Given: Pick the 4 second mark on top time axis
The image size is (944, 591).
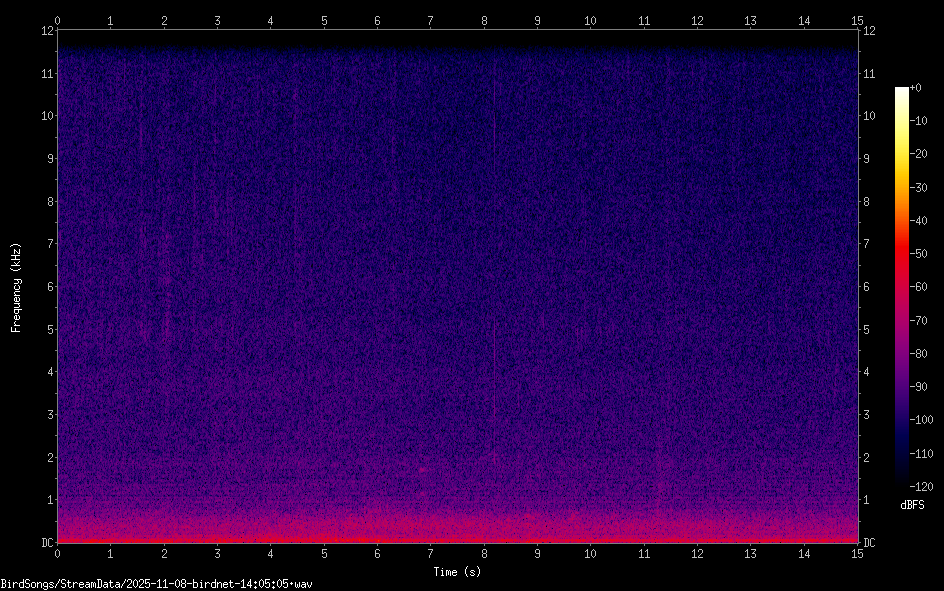Looking at the screenshot, I should click(271, 20).
